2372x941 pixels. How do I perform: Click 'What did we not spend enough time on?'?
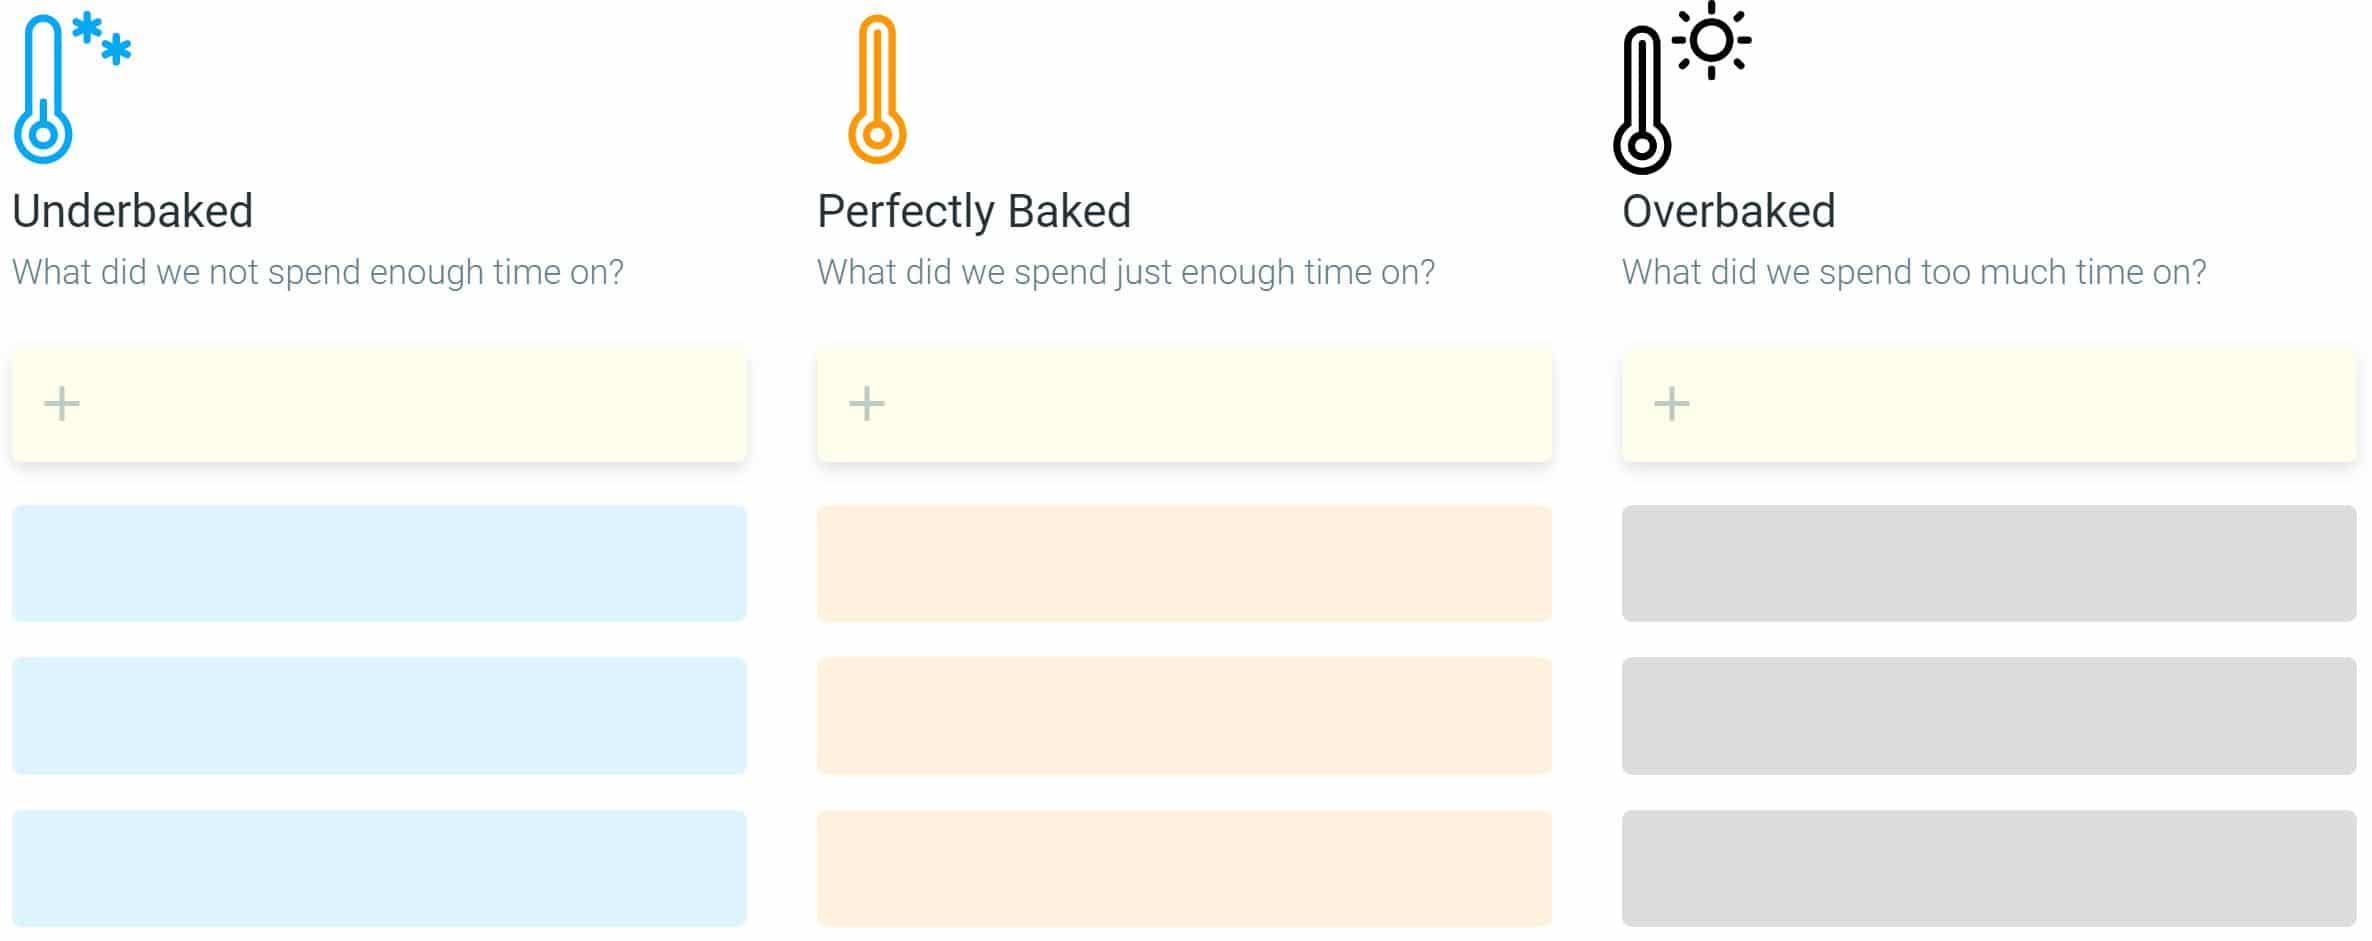[318, 272]
